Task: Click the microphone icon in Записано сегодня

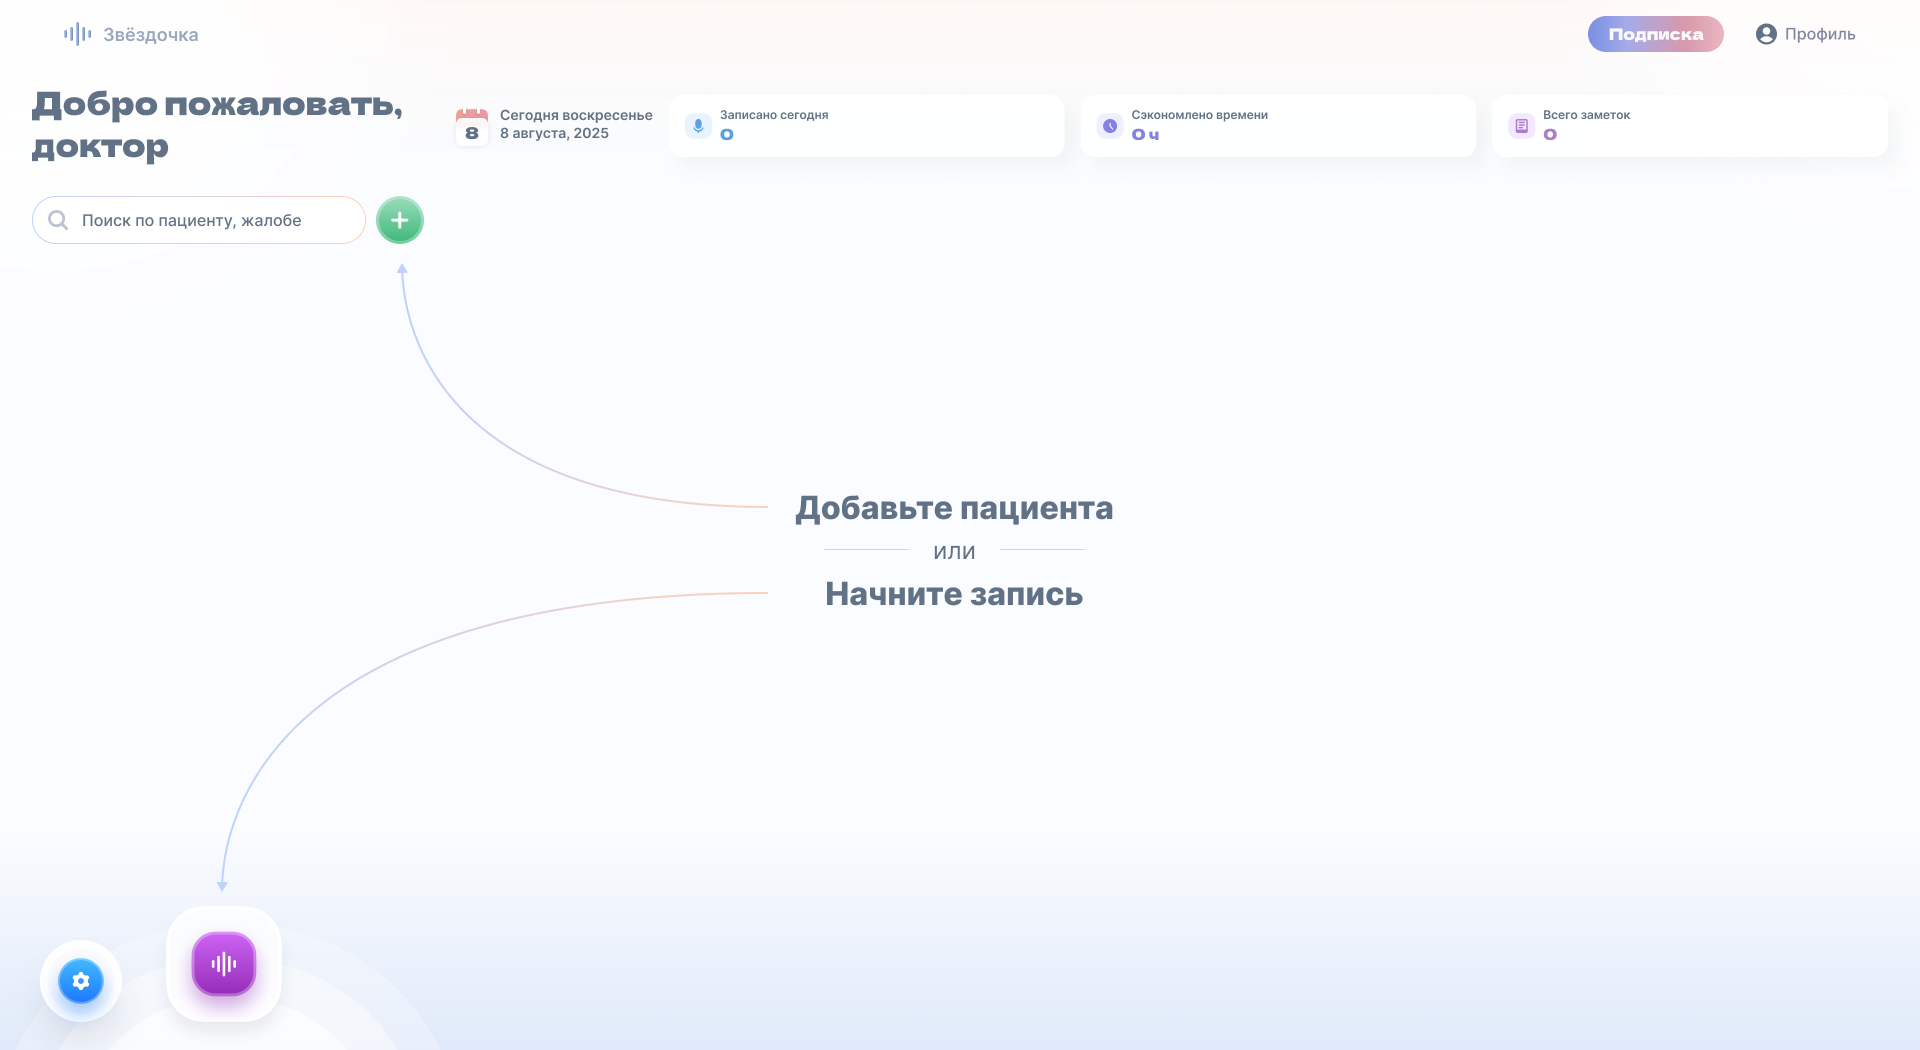Action: pos(698,126)
